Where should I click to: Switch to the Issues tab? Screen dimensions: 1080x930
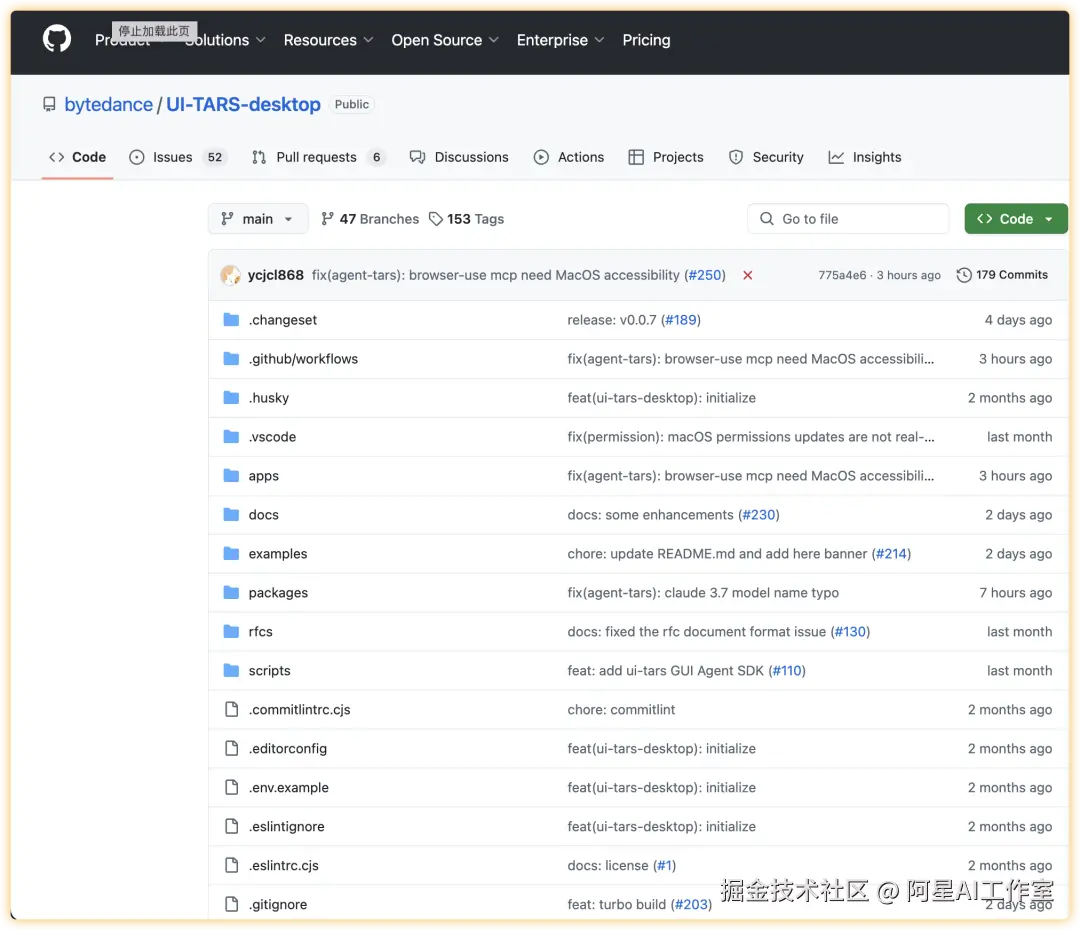pyautogui.click(x=178, y=157)
